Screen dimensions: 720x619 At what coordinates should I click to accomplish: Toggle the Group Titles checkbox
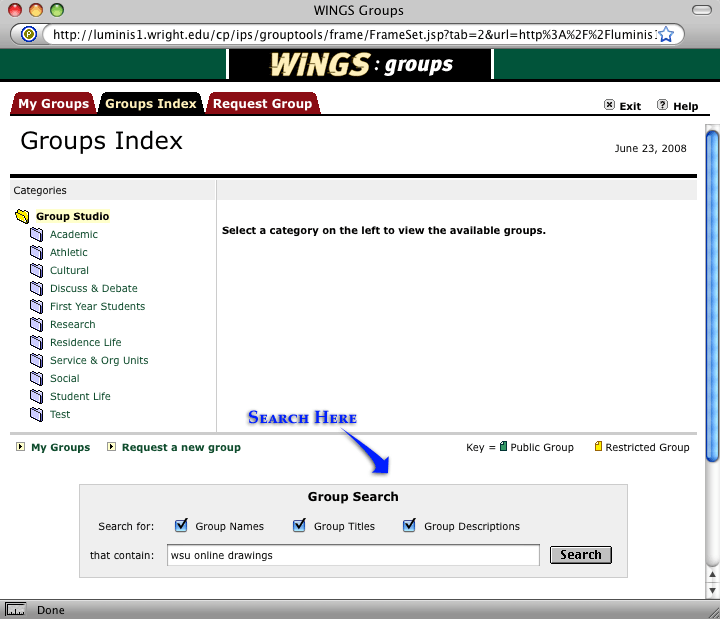point(299,526)
